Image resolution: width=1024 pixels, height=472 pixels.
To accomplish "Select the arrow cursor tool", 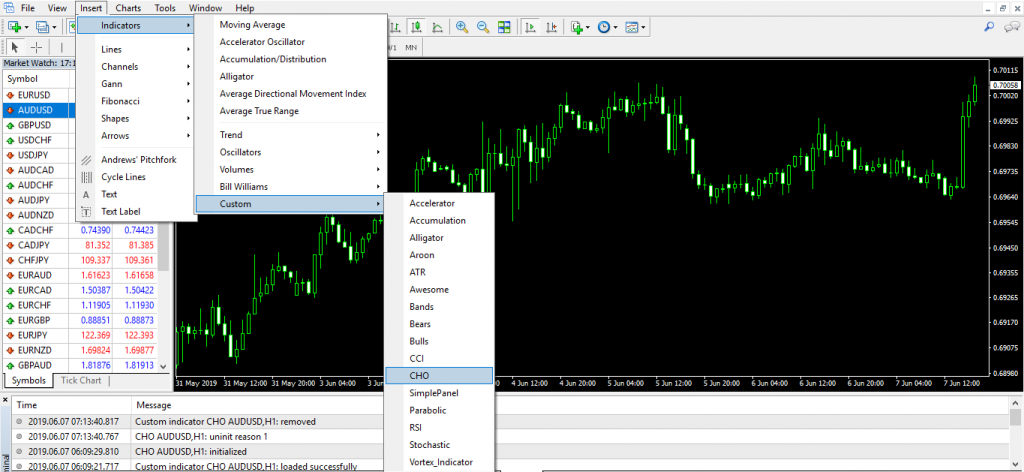I will [15, 47].
